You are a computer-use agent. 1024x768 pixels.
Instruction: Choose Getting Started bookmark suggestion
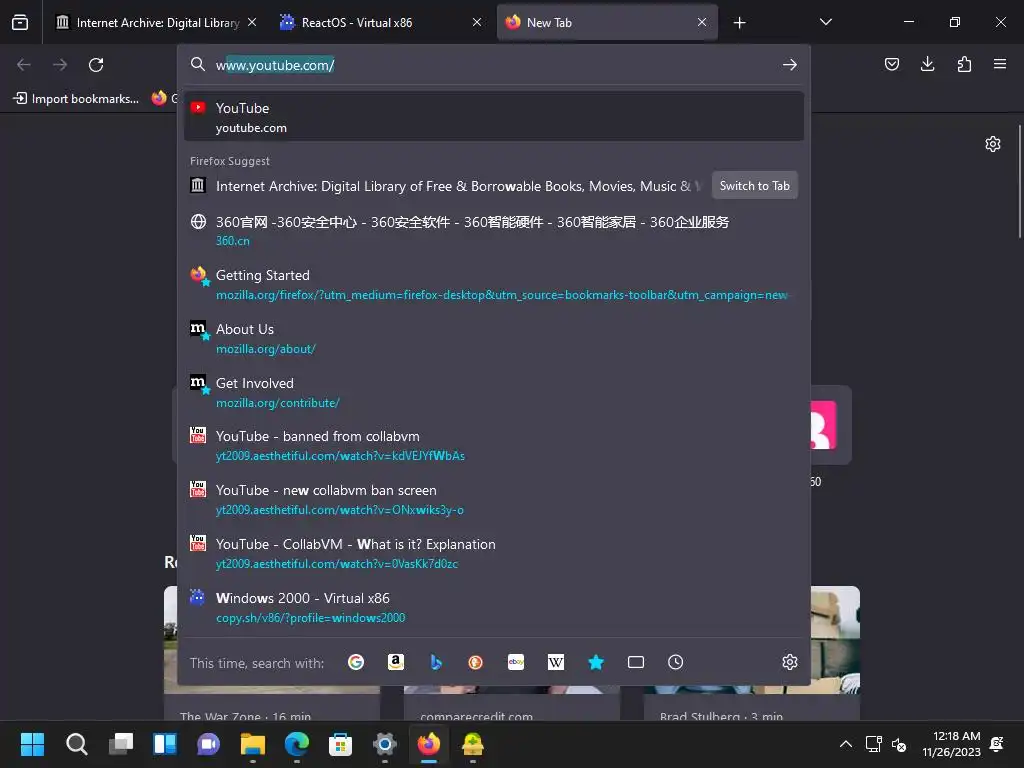[x=494, y=285]
